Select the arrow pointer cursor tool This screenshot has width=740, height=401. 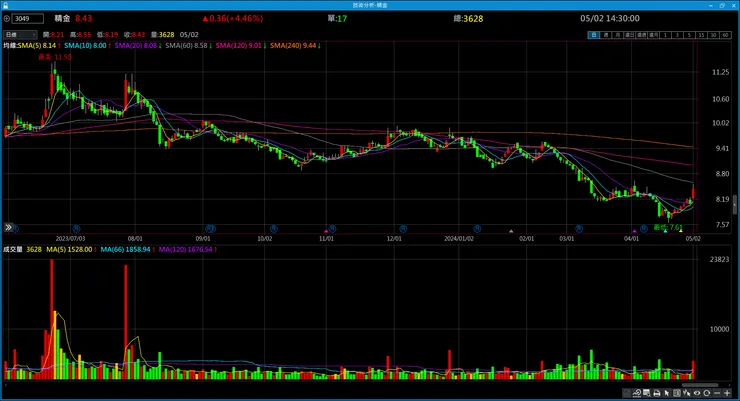[666, 393]
